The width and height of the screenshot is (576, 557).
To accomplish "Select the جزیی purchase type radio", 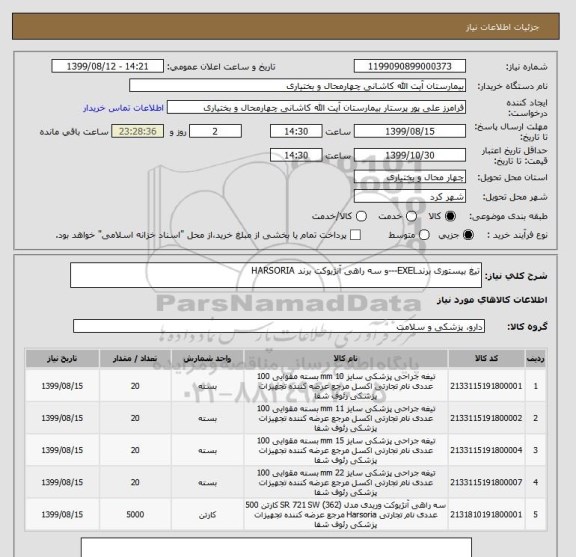I will [468, 234].
